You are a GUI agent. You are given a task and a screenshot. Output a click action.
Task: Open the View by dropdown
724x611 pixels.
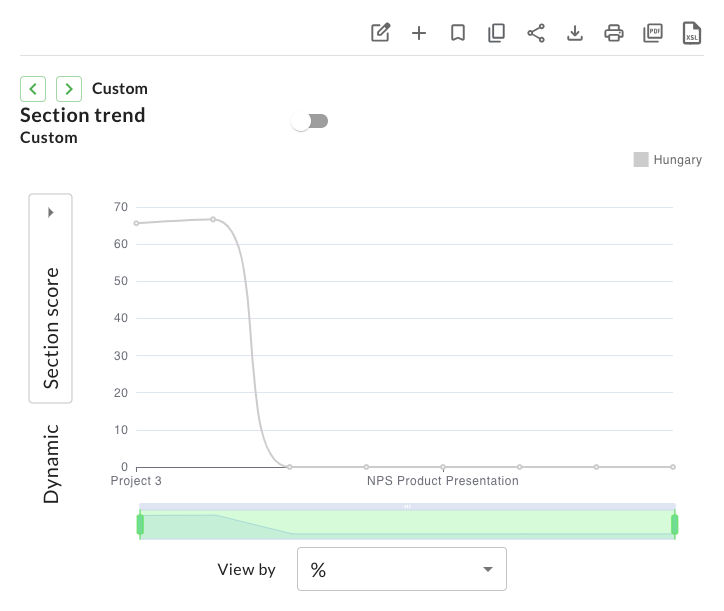coord(402,570)
